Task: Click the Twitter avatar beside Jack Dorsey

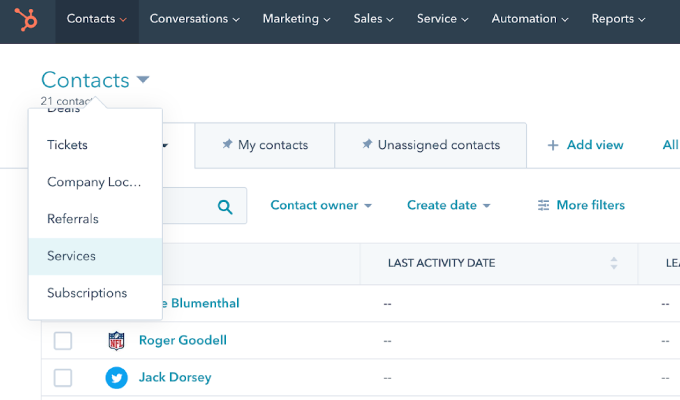Action: (x=117, y=378)
